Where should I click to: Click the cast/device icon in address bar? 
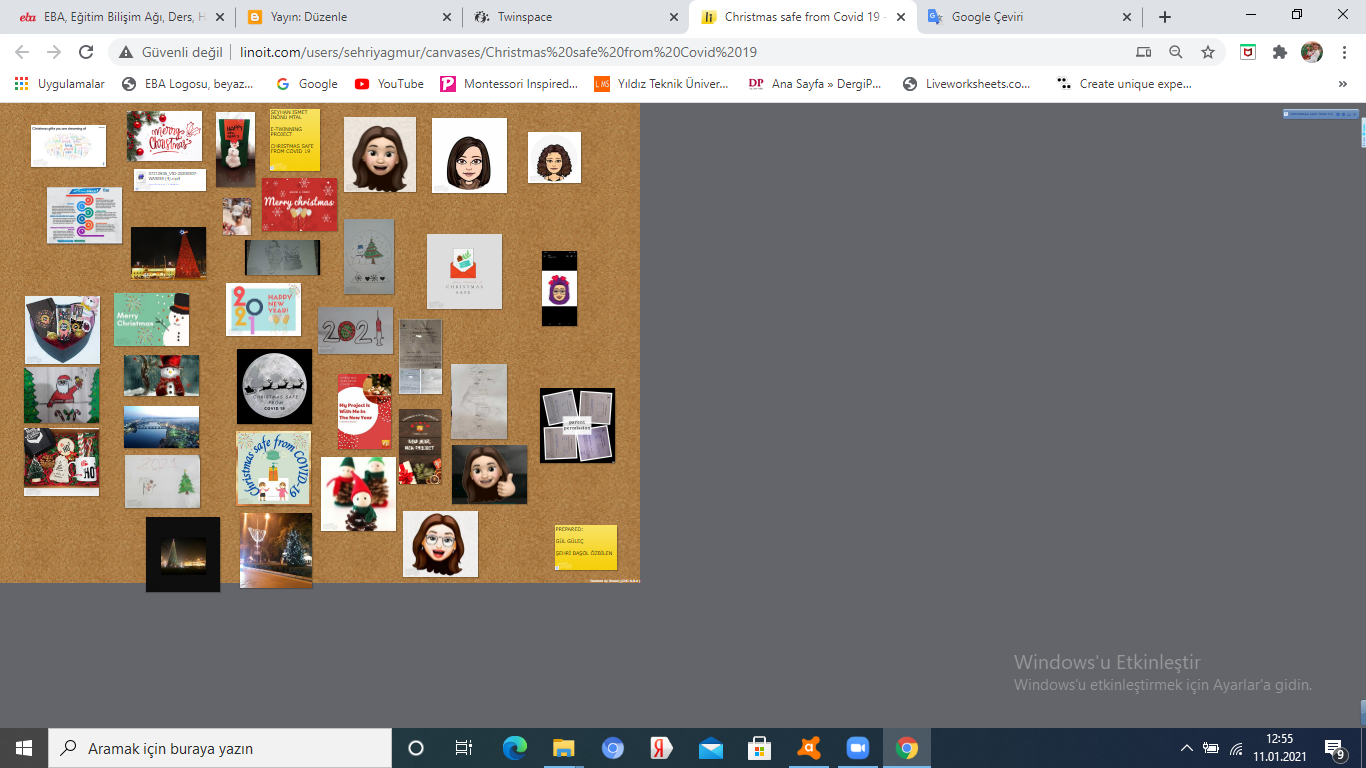(x=1144, y=52)
